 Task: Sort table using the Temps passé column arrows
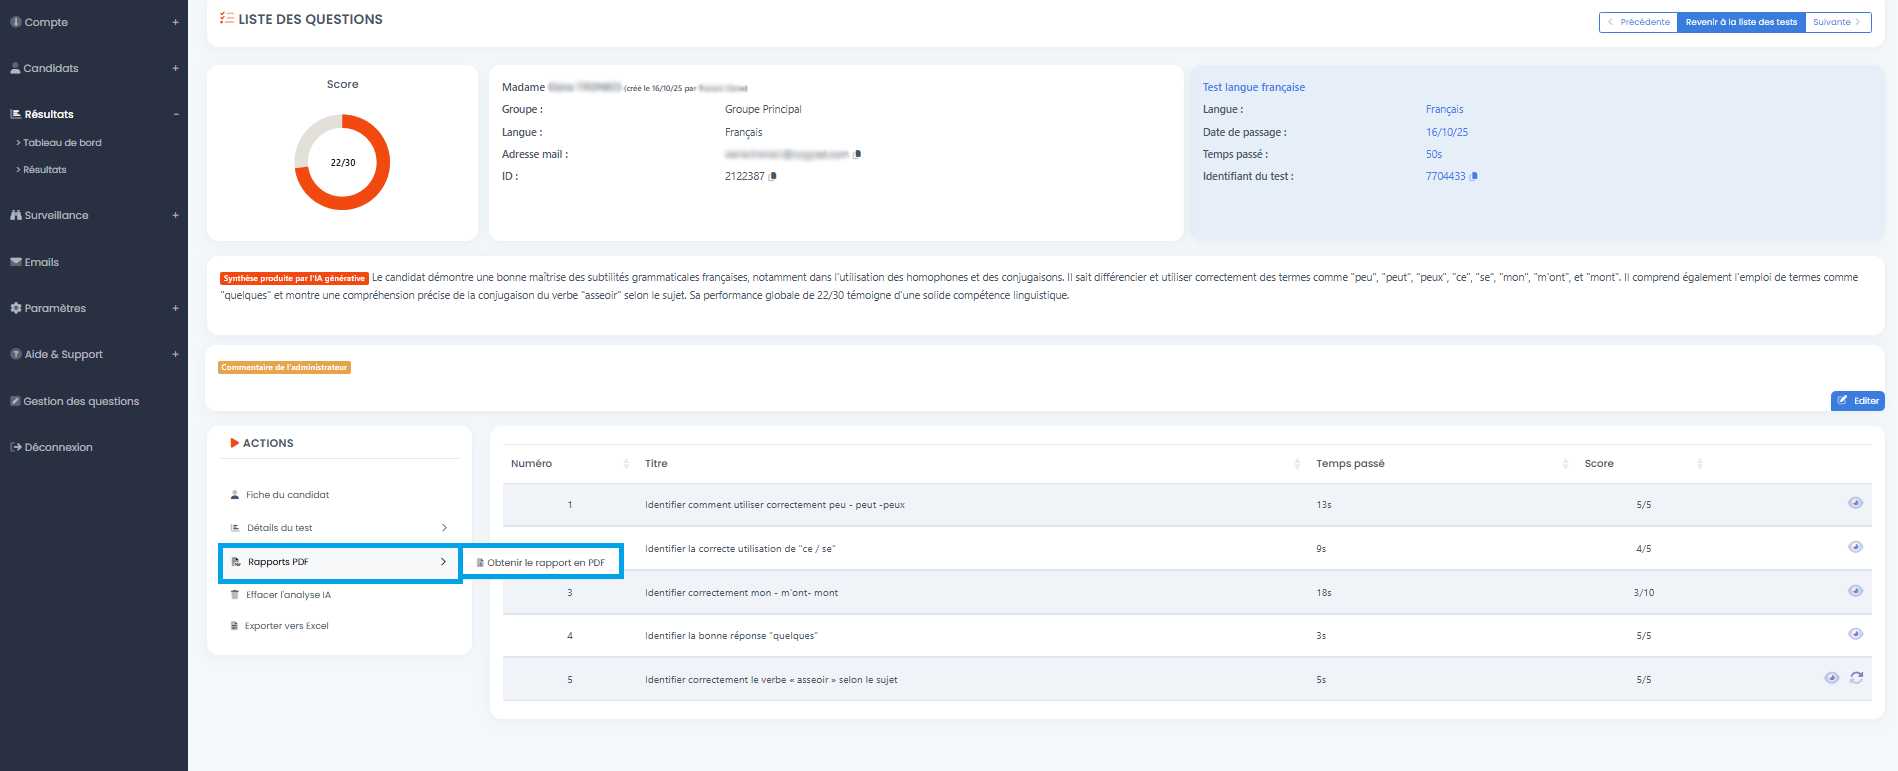pos(1565,464)
